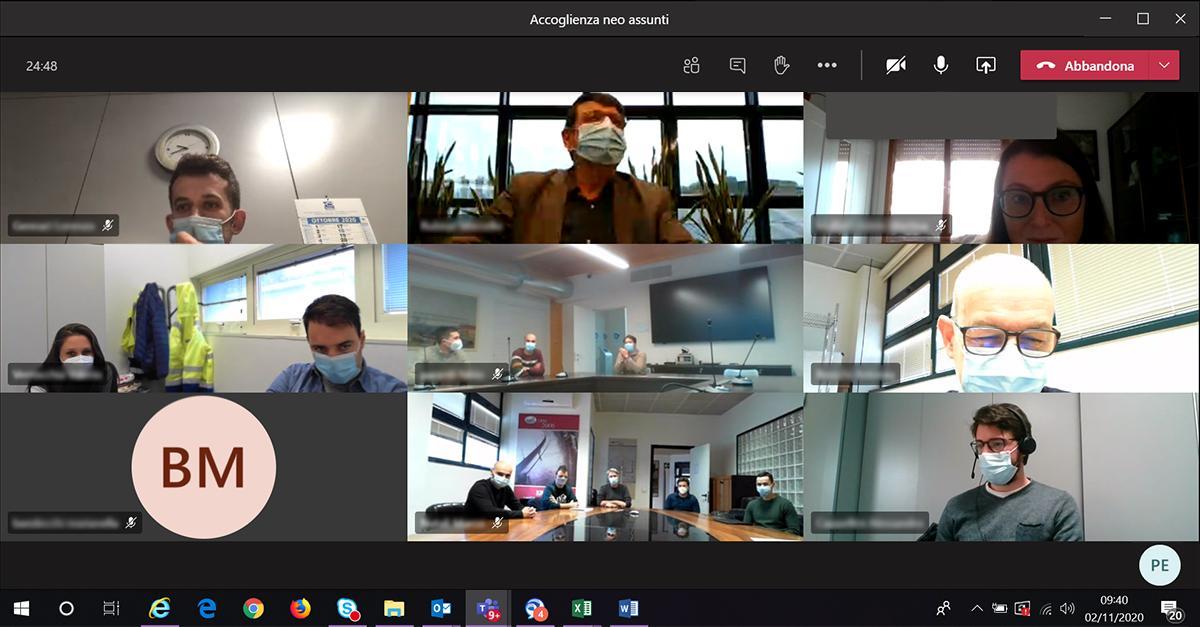Image resolution: width=1200 pixels, height=627 pixels.
Task: Open Outlook from the taskbar
Action: [x=441, y=608]
